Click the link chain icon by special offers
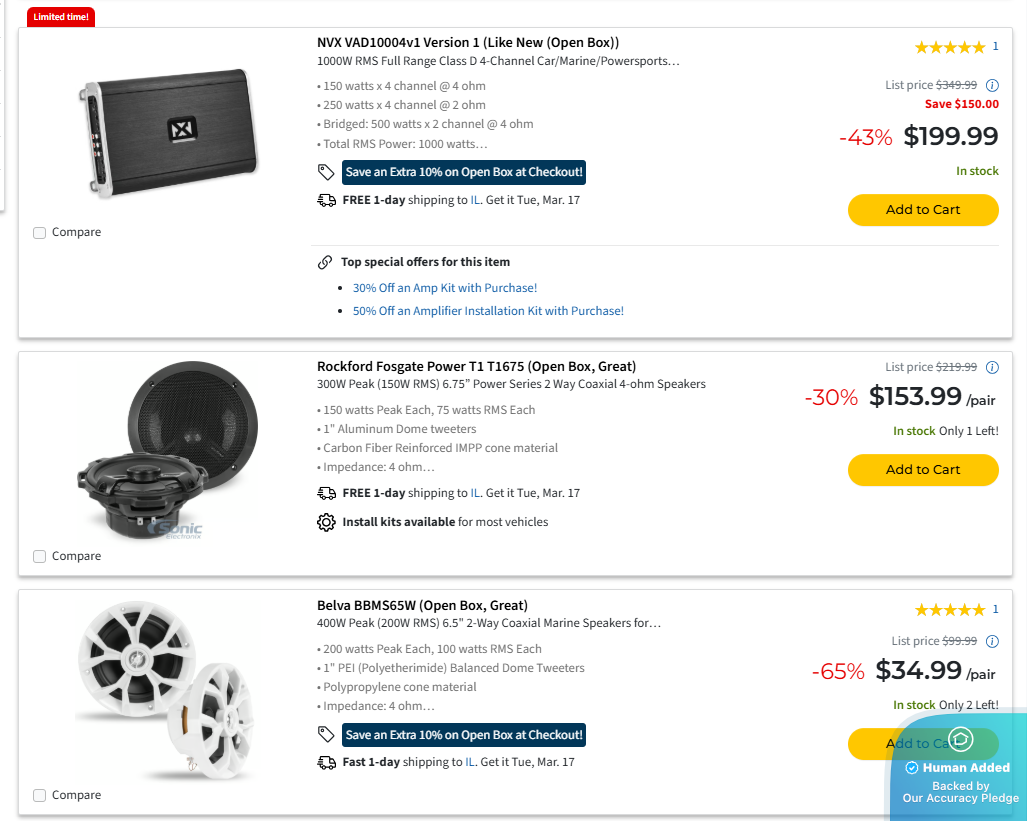 [325, 262]
